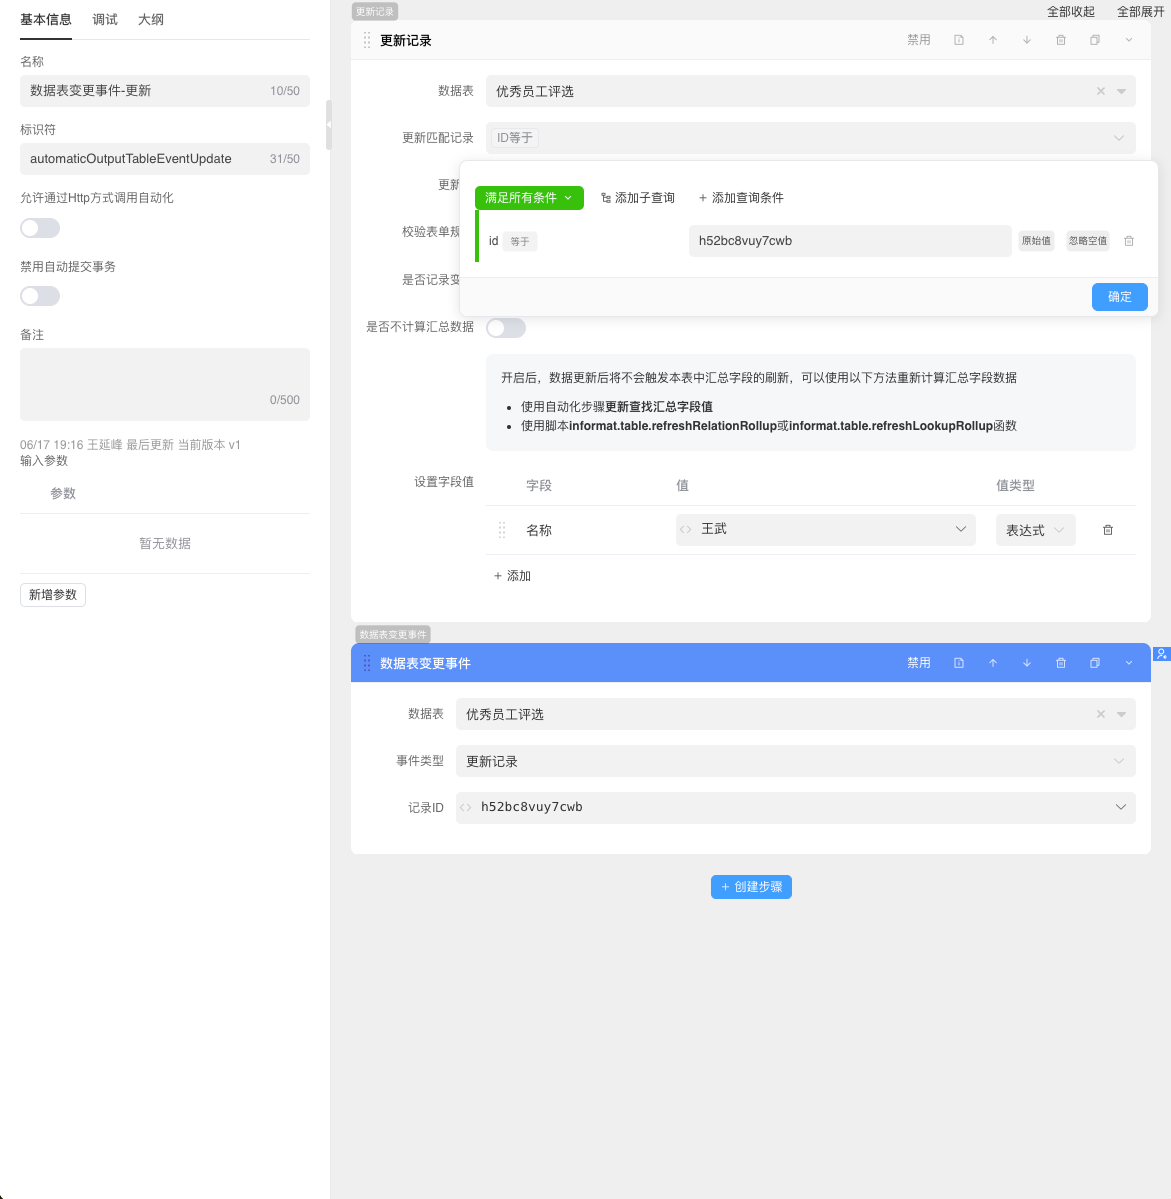The width and height of the screenshot is (1171, 1199).
Task: Copy the 更新记录 step
Action: click(1095, 41)
